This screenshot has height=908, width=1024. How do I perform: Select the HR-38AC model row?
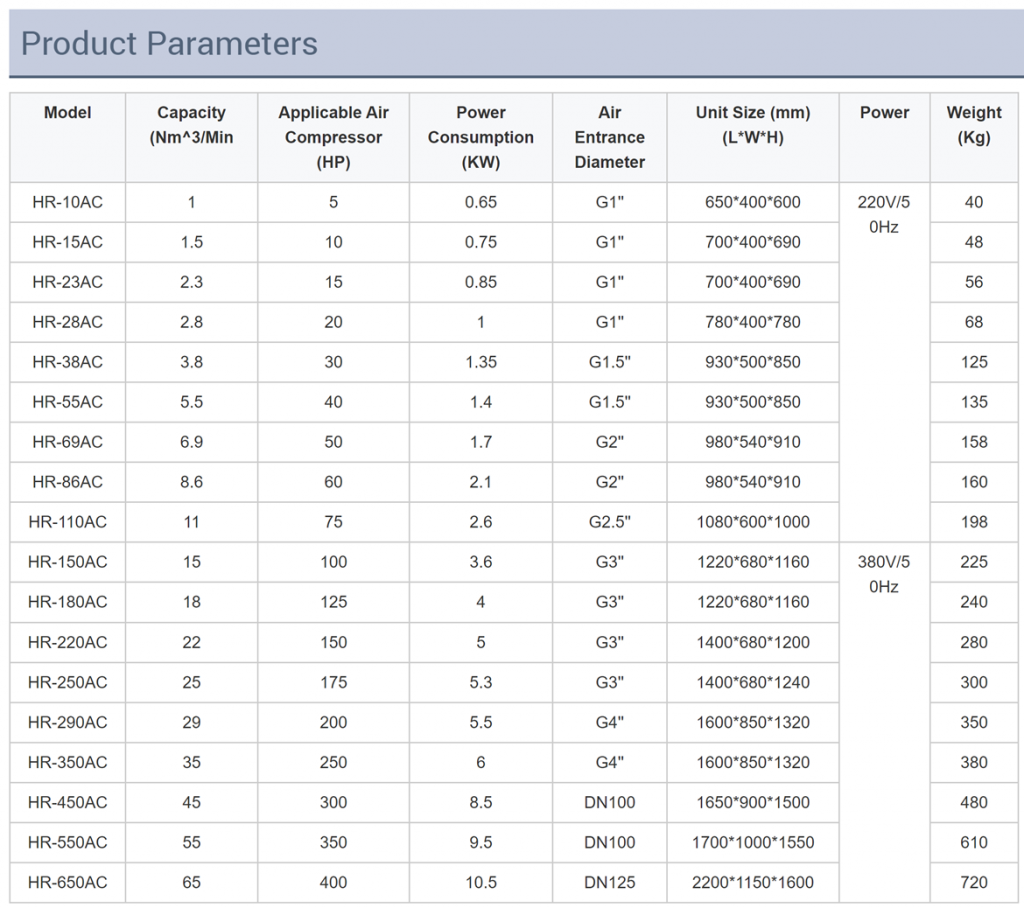point(67,362)
